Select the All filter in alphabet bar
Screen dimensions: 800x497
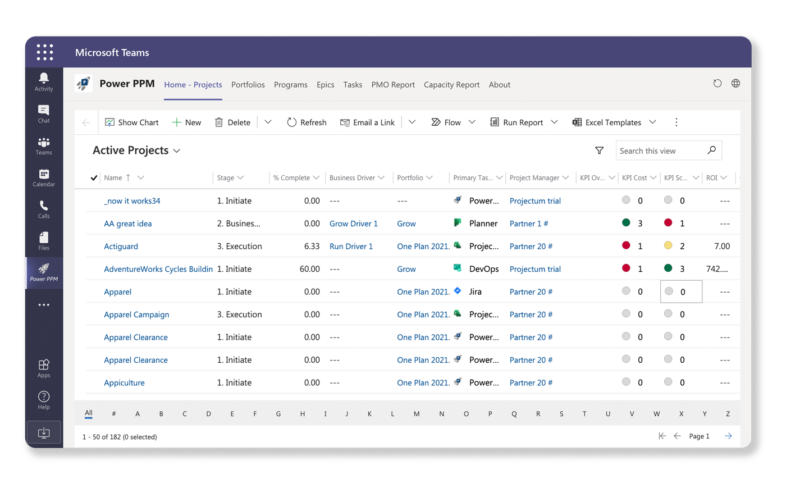88,413
